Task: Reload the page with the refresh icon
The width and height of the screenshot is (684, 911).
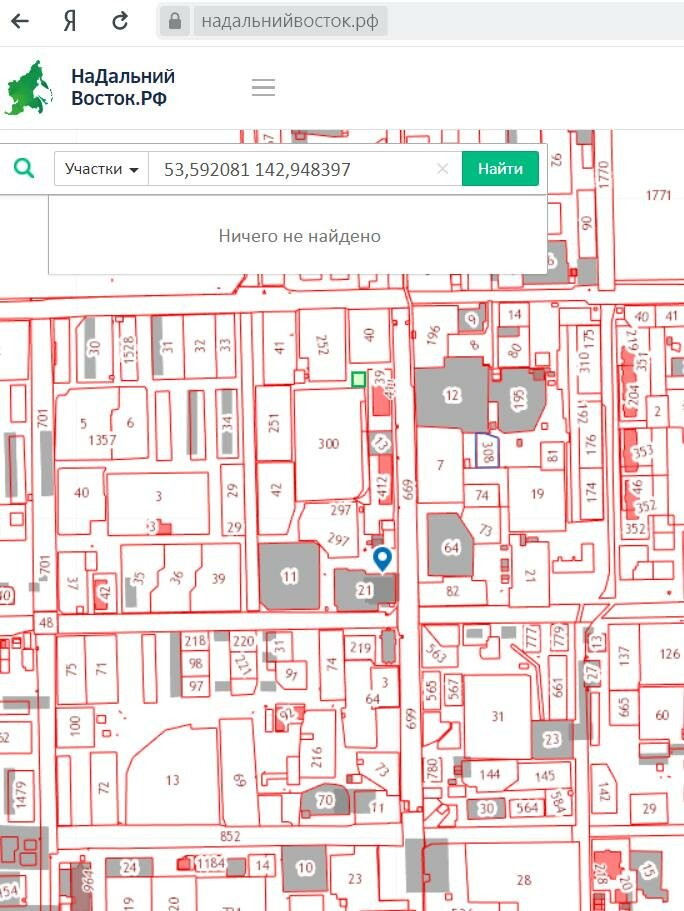Action: 120,21
